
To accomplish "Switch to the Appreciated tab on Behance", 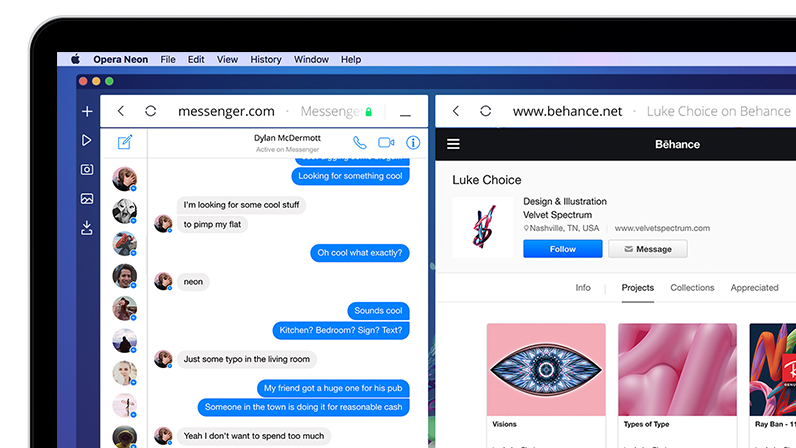I will (754, 287).
